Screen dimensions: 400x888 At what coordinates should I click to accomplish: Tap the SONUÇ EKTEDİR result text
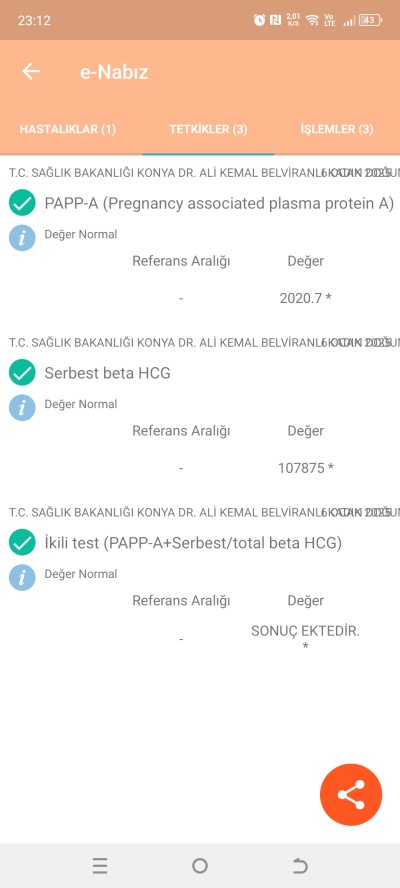point(305,631)
